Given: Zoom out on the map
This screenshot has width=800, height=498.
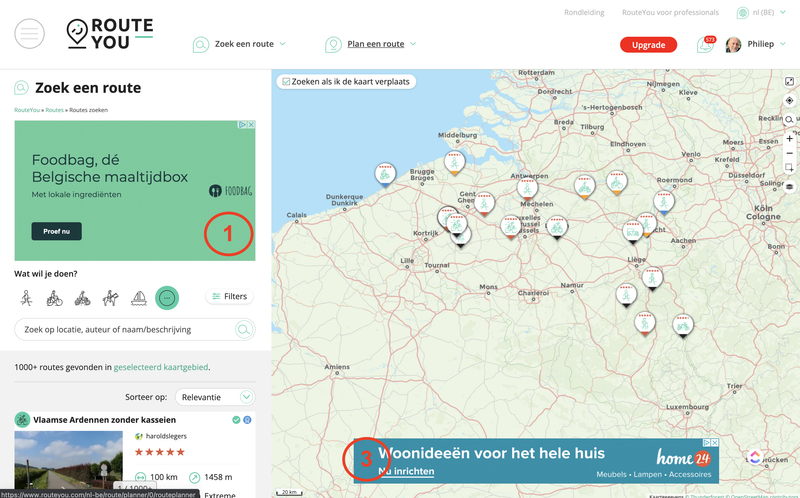Looking at the screenshot, I should 789,153.
